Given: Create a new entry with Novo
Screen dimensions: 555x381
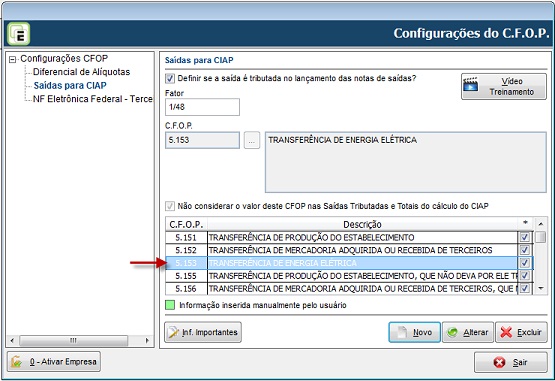Looking at the screenshot, I should (x=414, y=332).
